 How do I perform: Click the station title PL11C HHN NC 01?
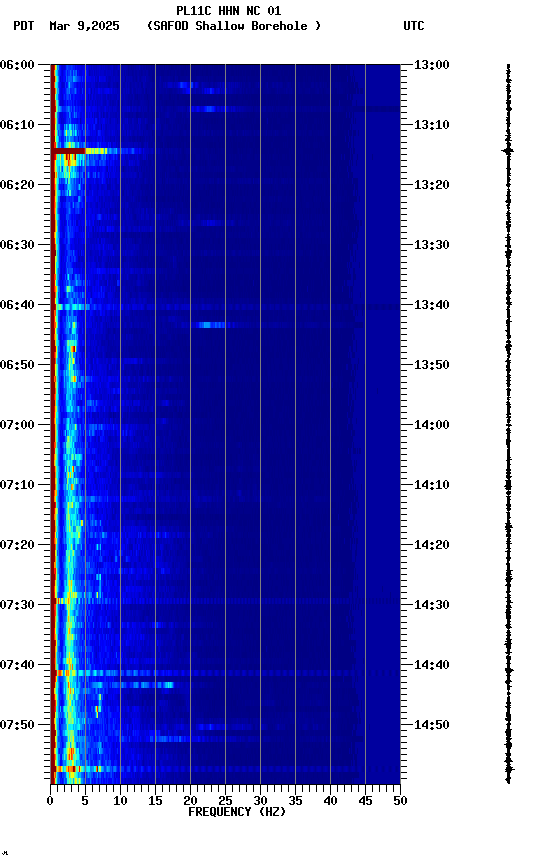[229, 11]
